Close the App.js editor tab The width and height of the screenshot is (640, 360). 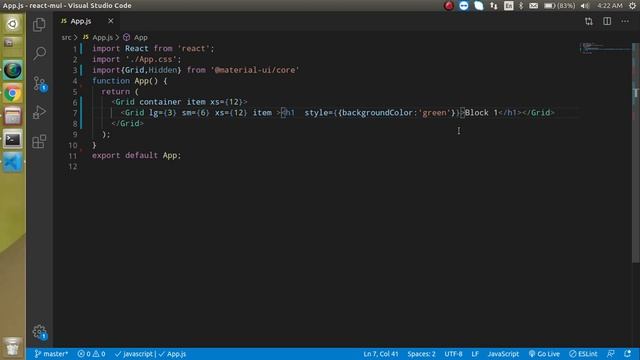111,21
